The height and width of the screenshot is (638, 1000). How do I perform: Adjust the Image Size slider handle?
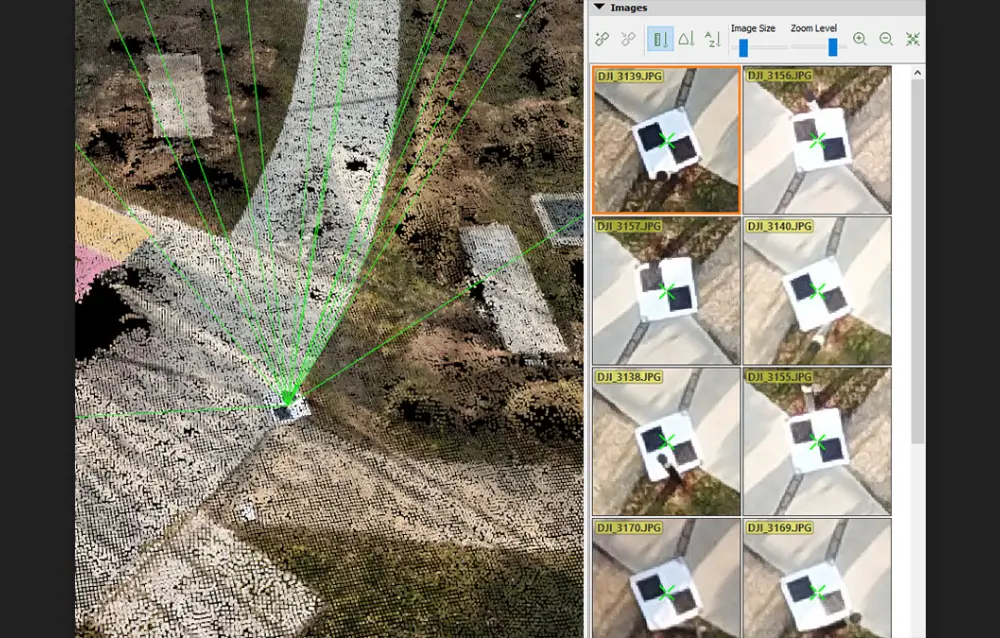coord(744,47)
